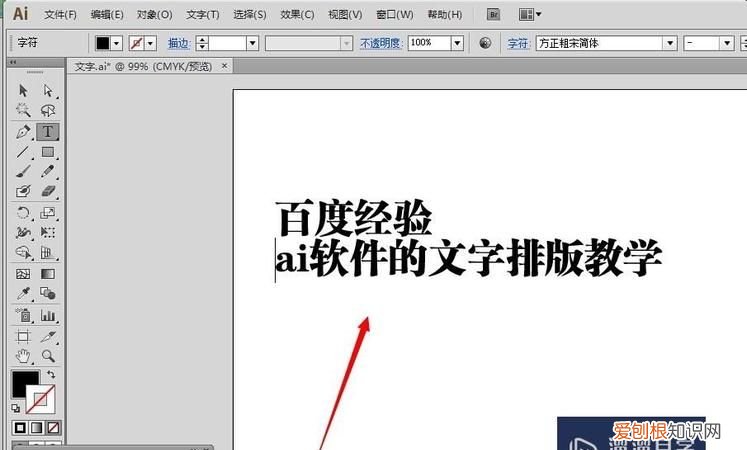Viewport: 747px width, 450px height.
Task: Open the 窗口(W) menu
Action: tap(394, 15)
